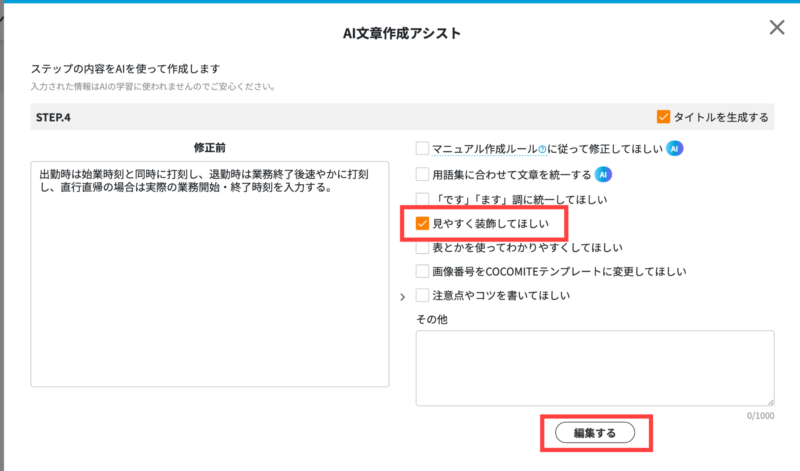Click the STEP.4 header label
The image size is (800, 471).
(x=53, y=117)
